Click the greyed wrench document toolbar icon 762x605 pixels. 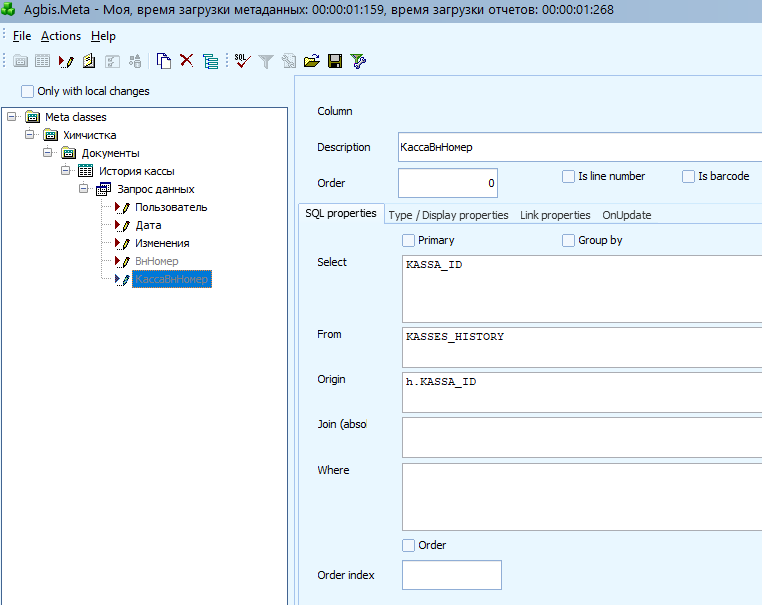289,61
